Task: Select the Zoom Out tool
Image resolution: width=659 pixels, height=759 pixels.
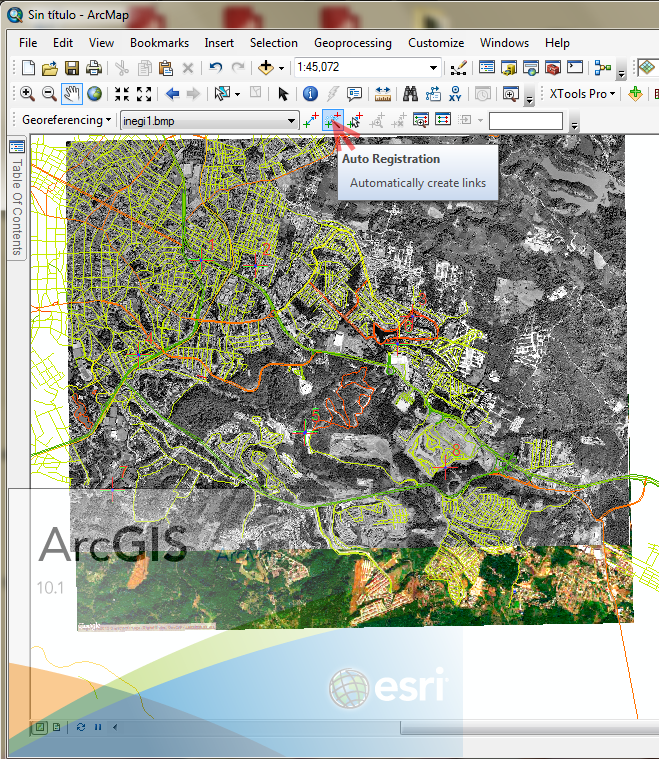Action: (x=49, y=94)
